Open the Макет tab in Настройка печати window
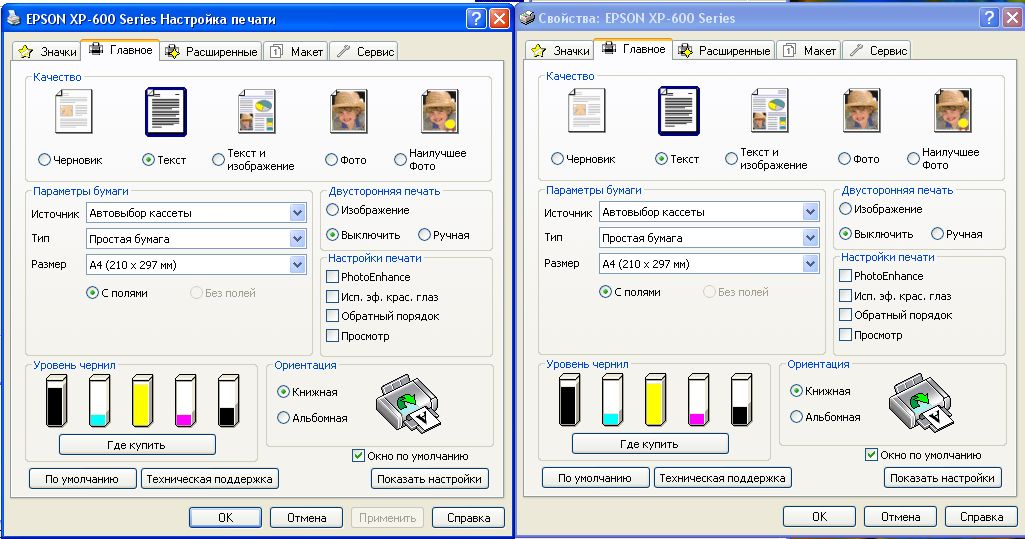 pos(296,52)
